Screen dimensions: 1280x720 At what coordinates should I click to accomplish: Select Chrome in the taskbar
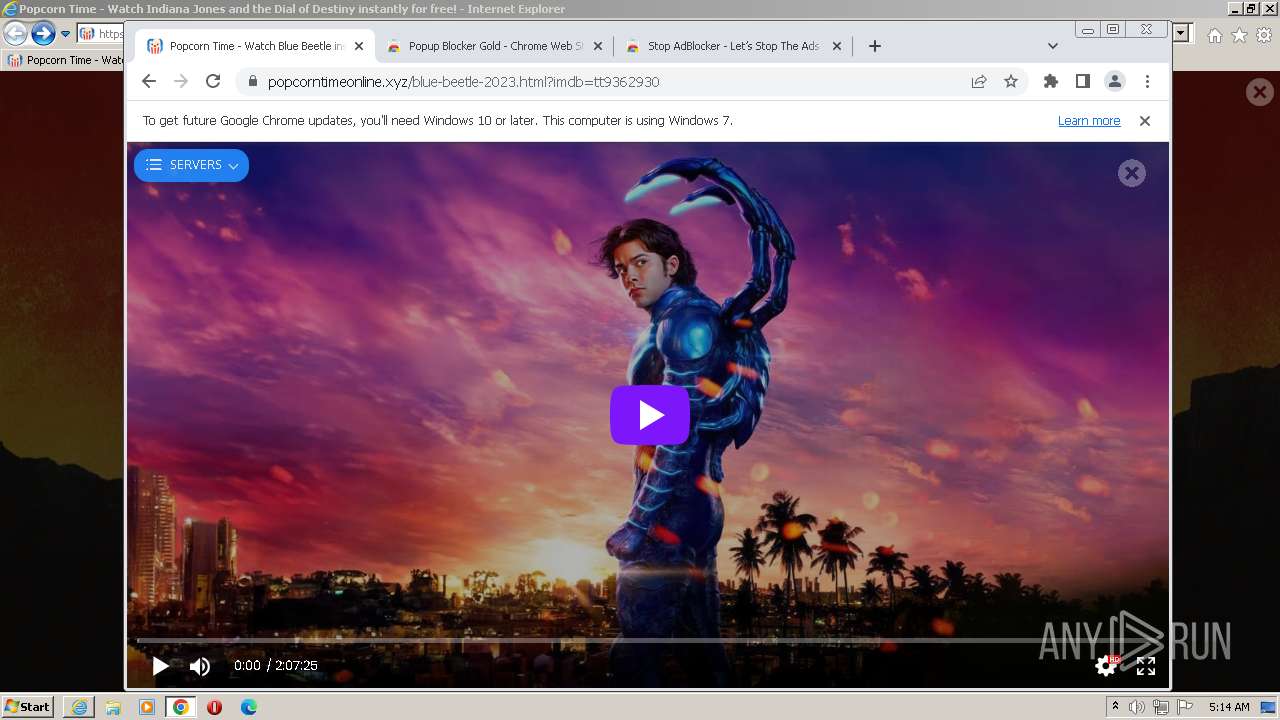tap(181, 707)
